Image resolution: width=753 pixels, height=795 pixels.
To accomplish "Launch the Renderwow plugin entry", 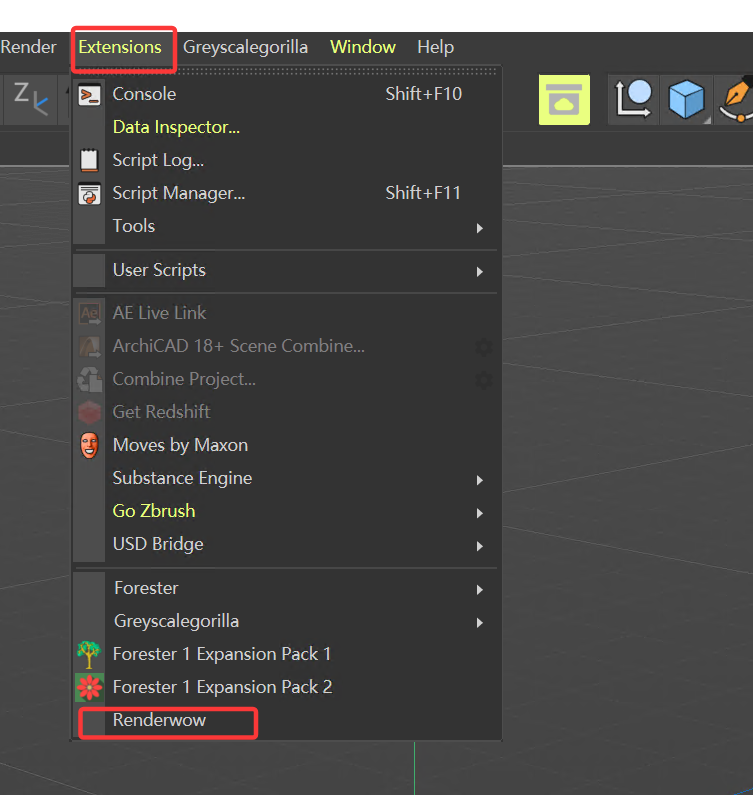I will [287, 720].
